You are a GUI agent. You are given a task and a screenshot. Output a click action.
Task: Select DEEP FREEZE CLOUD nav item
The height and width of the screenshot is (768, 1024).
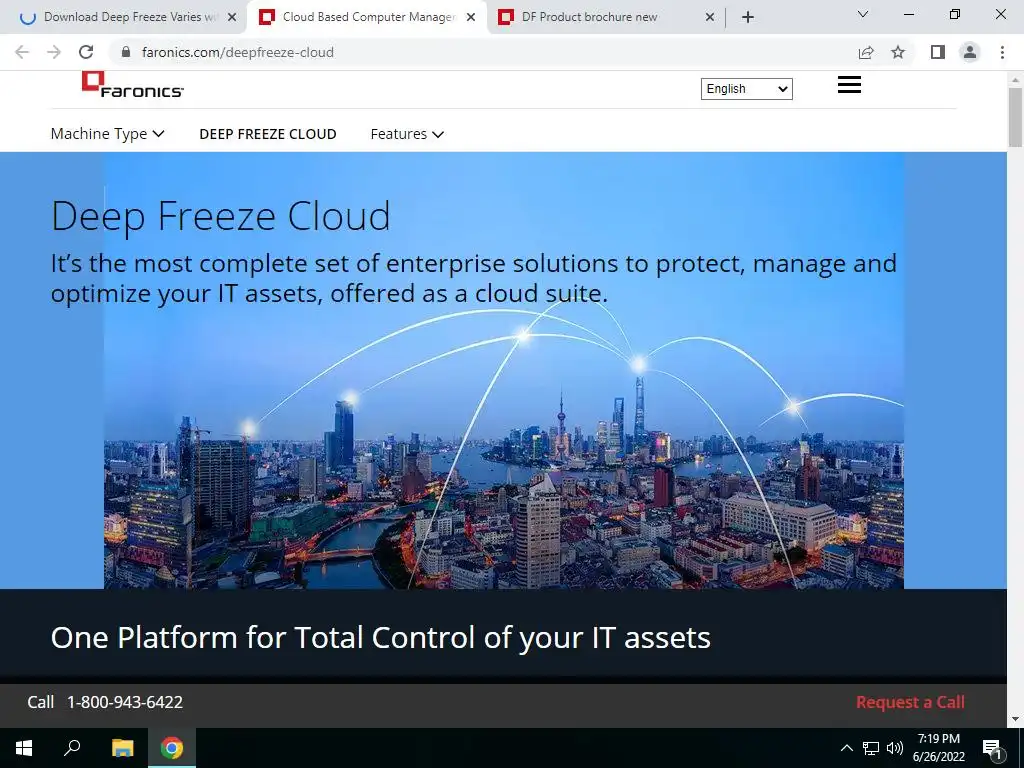coord(268,134)
